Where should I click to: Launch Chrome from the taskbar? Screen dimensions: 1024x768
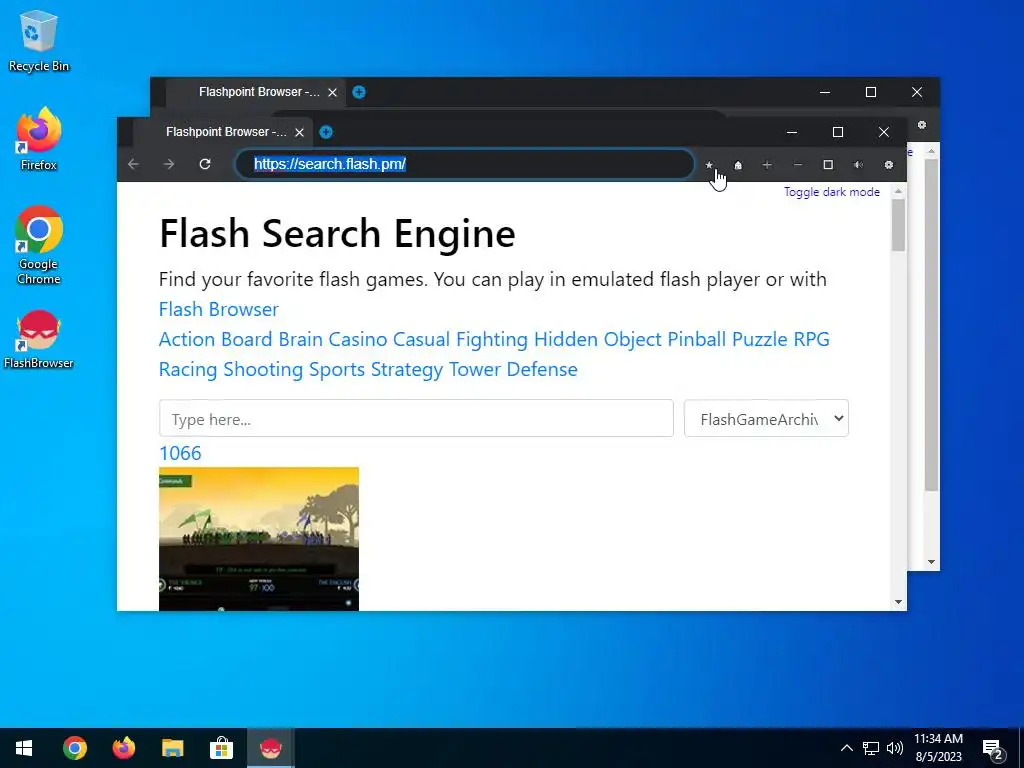tap(74, 748)
